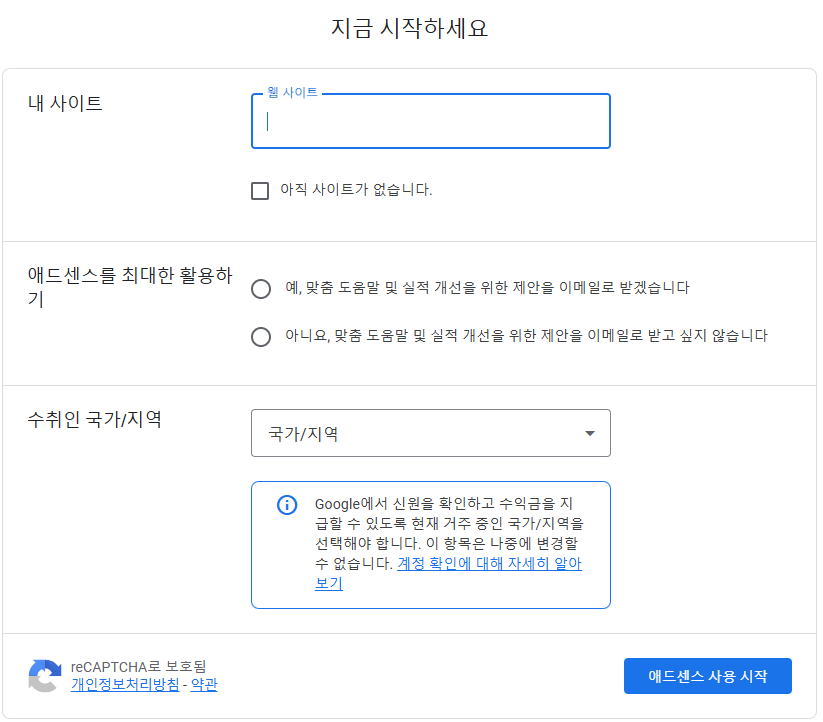Click the dropdown arrow in 국가/지역 box
This screenshot has height=722, width=823.
pos(590,433)
